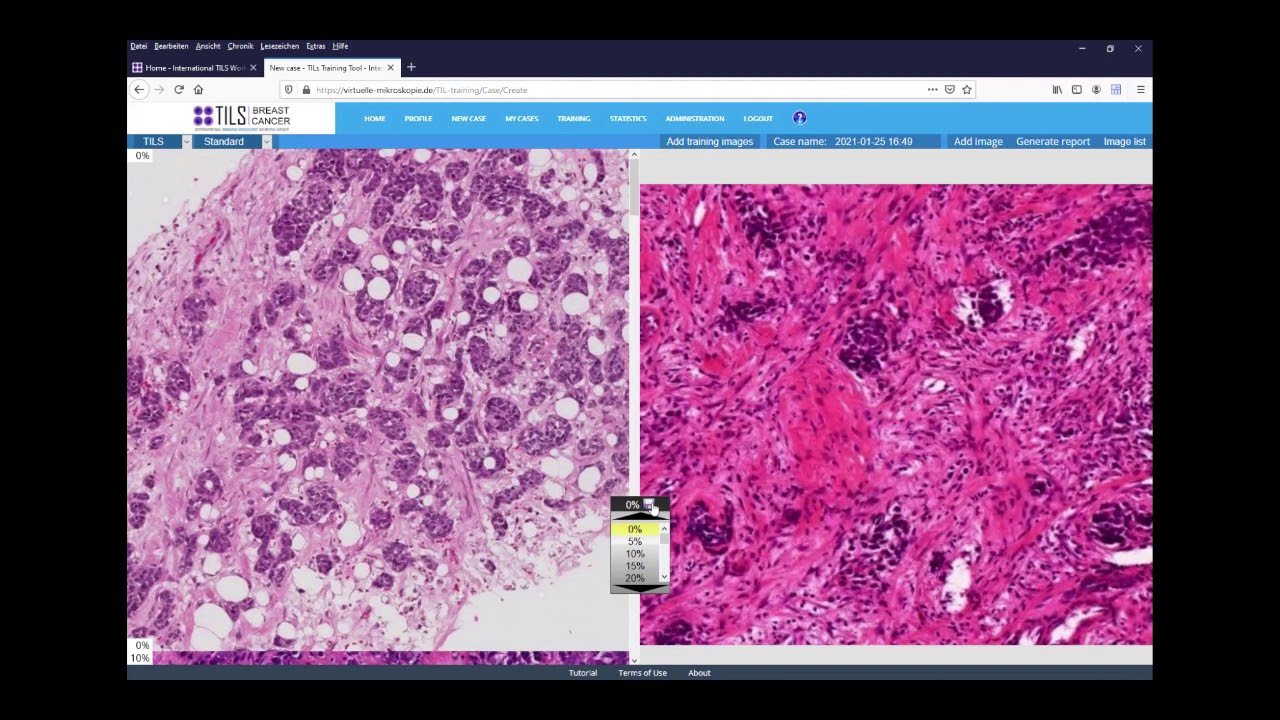This screenshot has width=1280, height=720.
Task: Click the browser forward arrow
Action: pos(159,89)
